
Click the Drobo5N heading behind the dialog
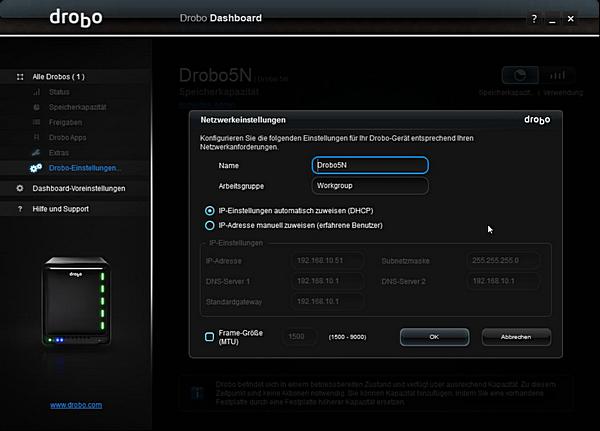pos(215,75)
